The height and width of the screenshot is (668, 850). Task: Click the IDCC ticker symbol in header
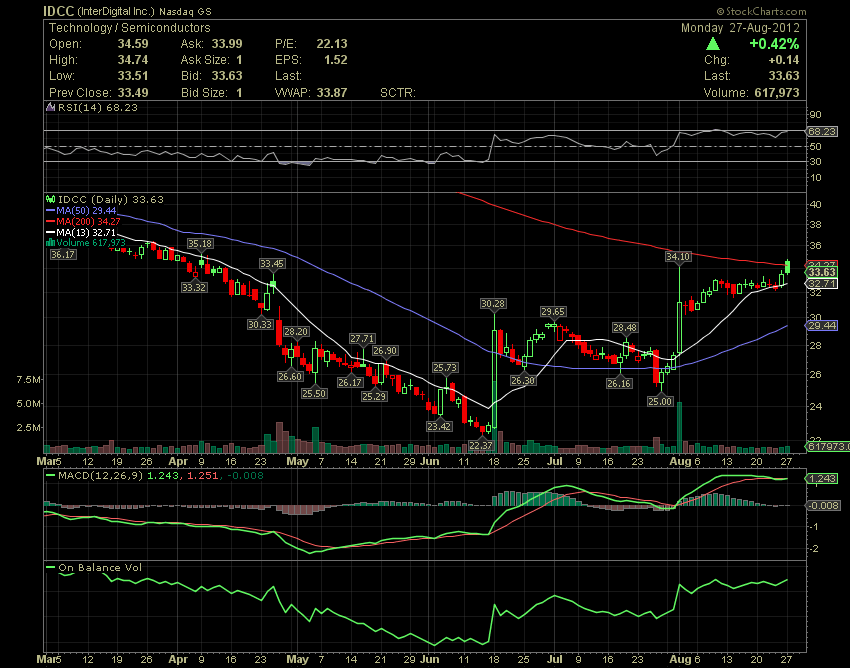(x=59, y=11)
